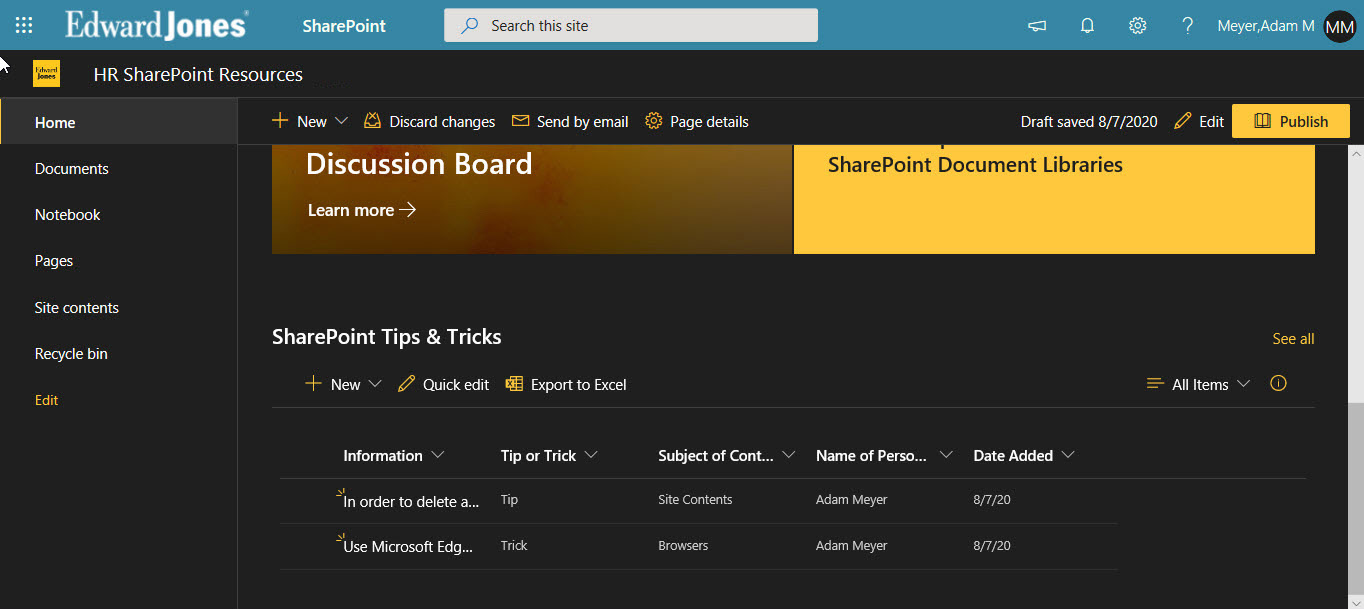Click the 'Site Contents' cell
The width and height of the screenshot is (1364, 609).
click(x=695, y=500)
